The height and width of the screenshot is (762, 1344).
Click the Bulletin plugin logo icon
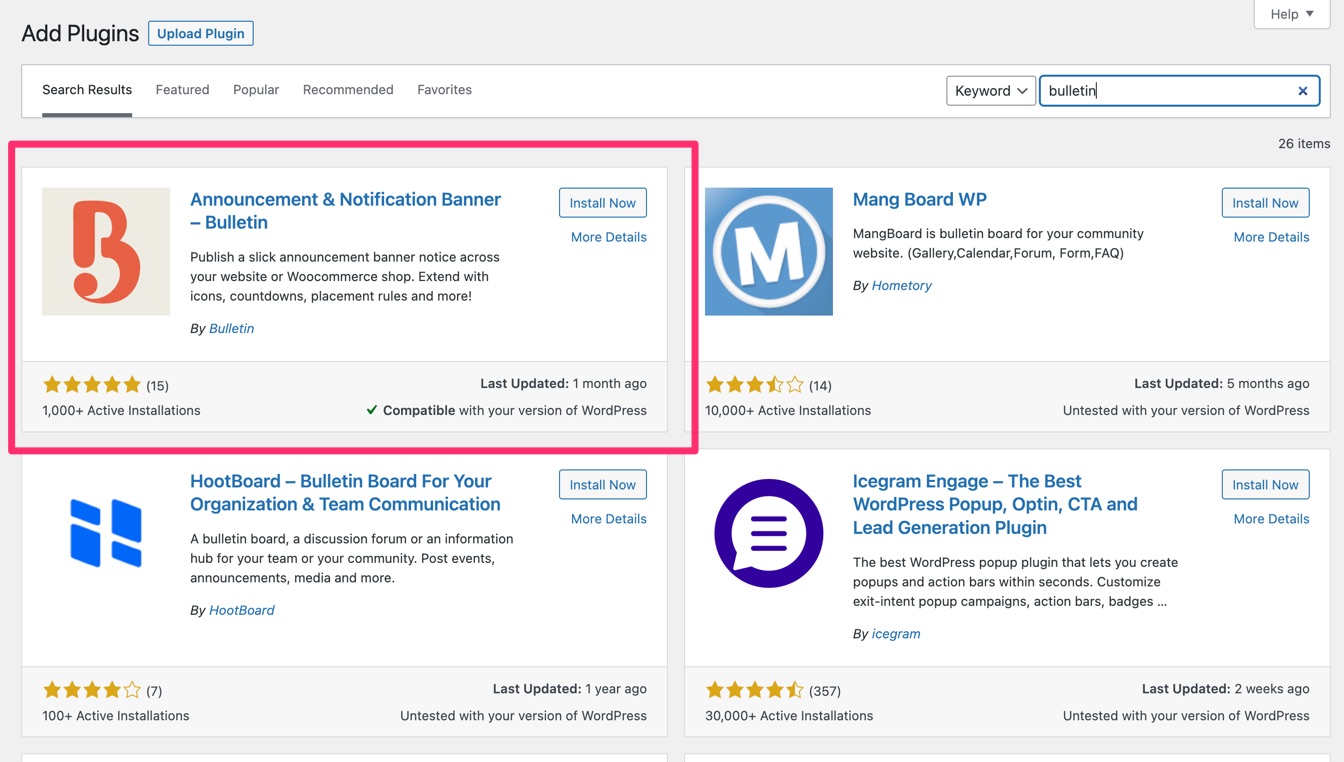pos(106,251)
